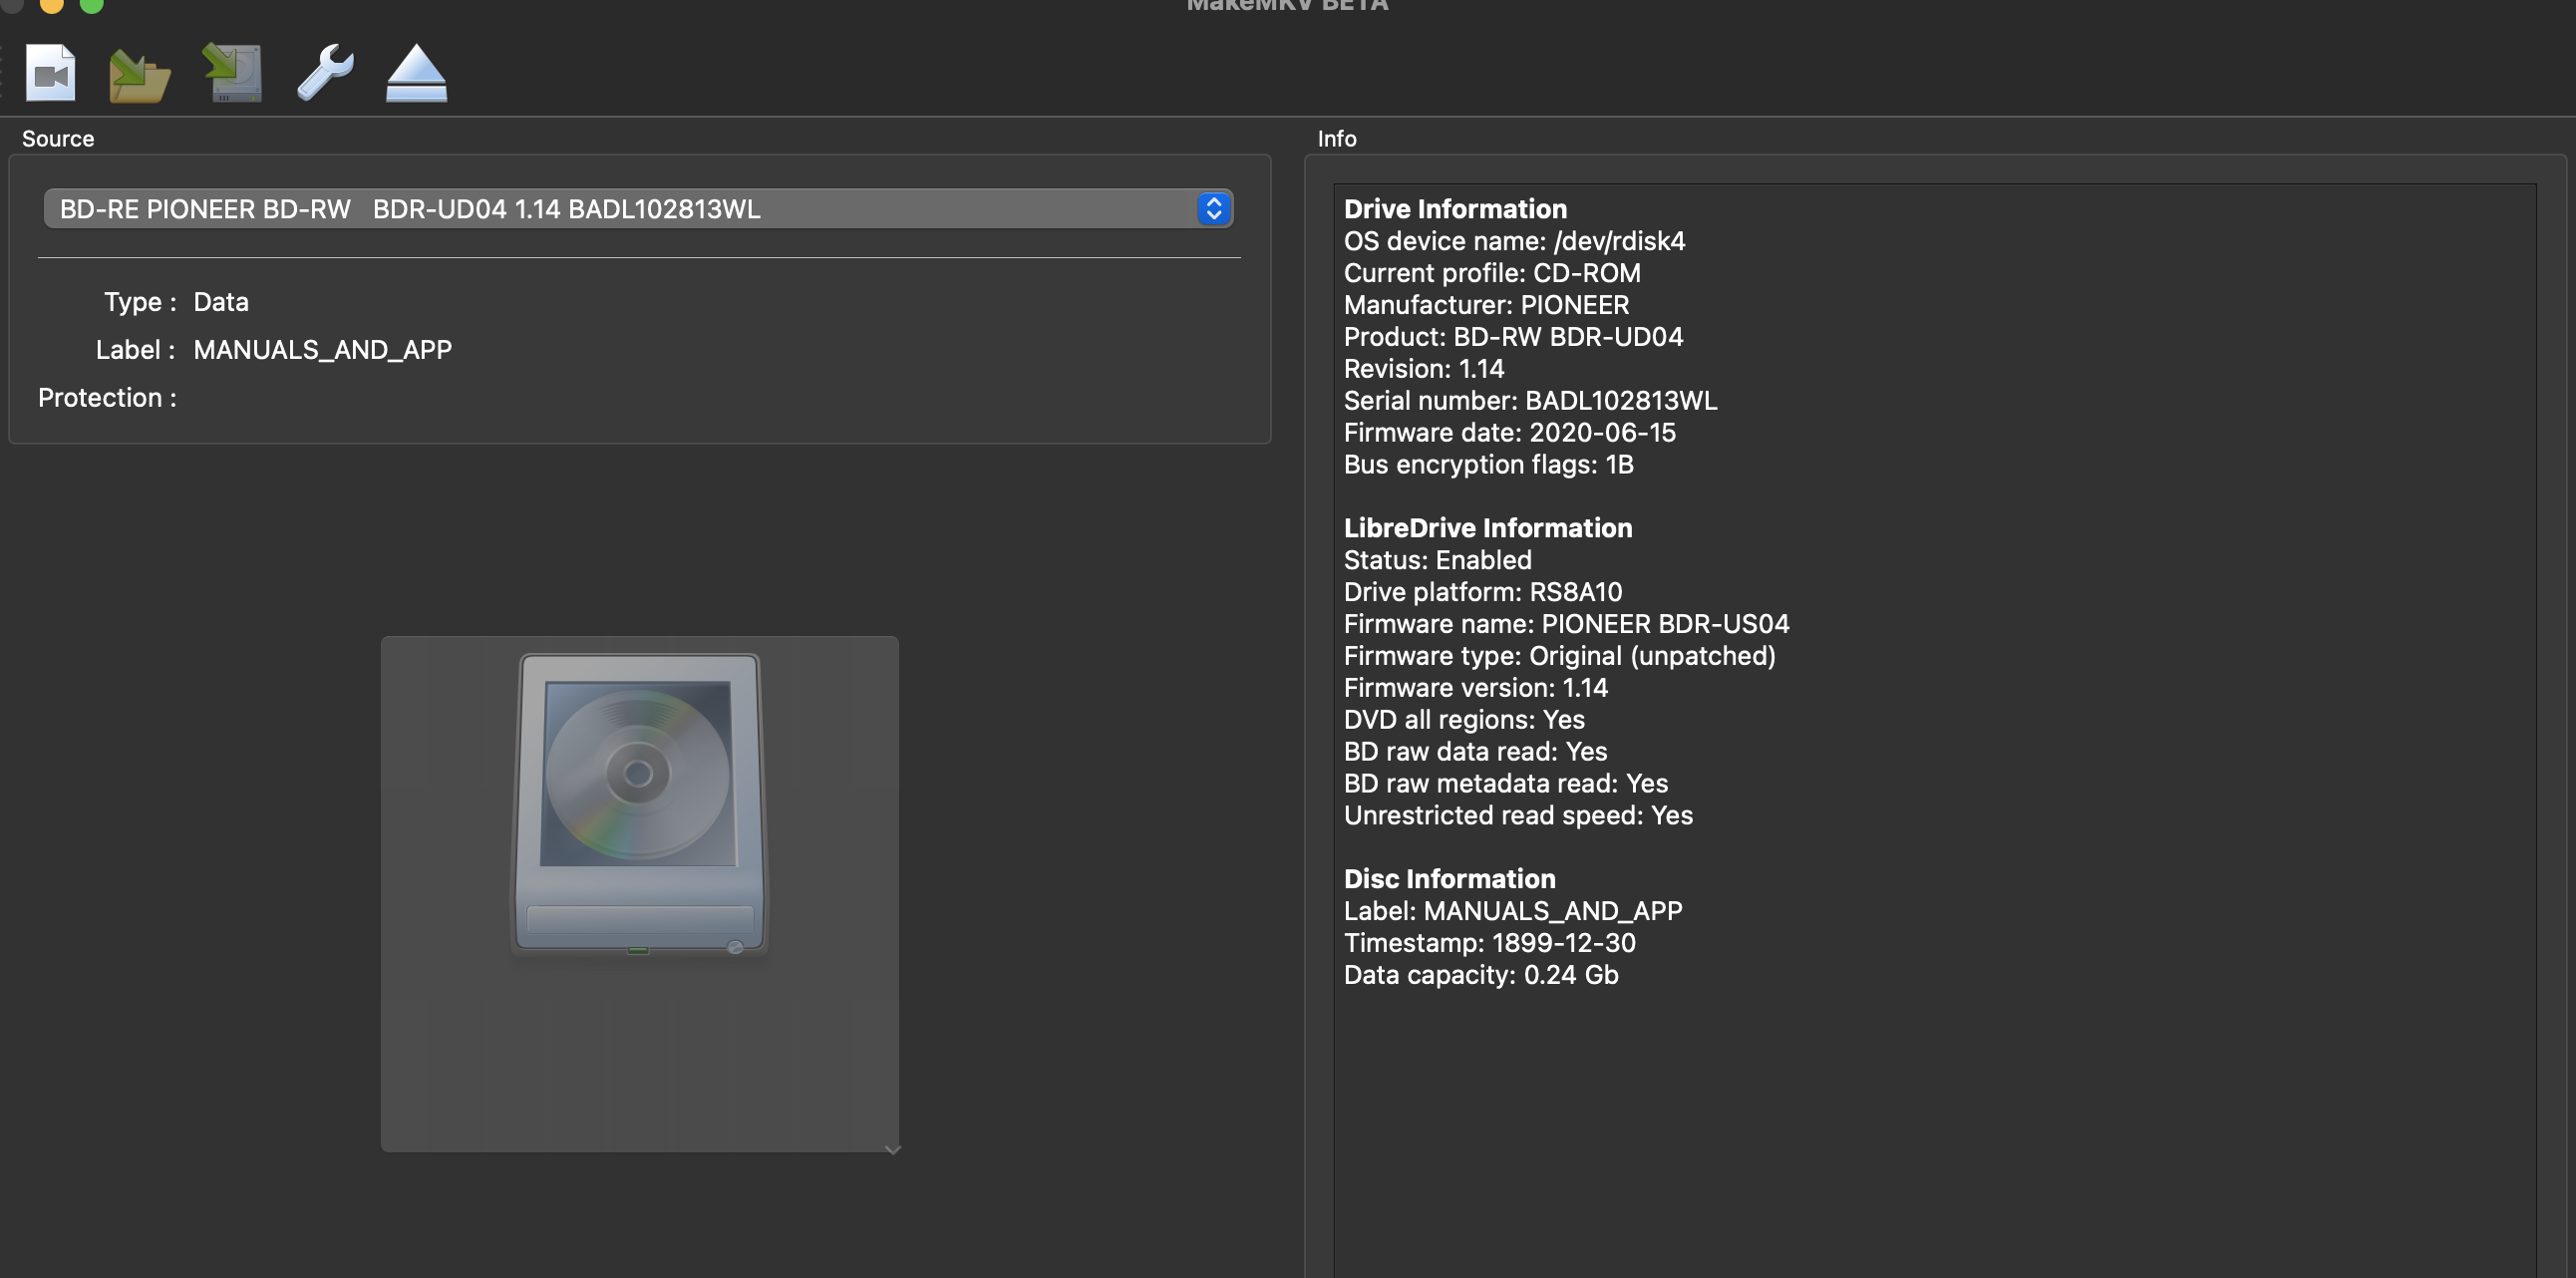This screenshot has height=1278, width=2576.
Task: Open the BD-RE PIONEER BD-RW source drive dropdown
Action: tap(620, 208)
